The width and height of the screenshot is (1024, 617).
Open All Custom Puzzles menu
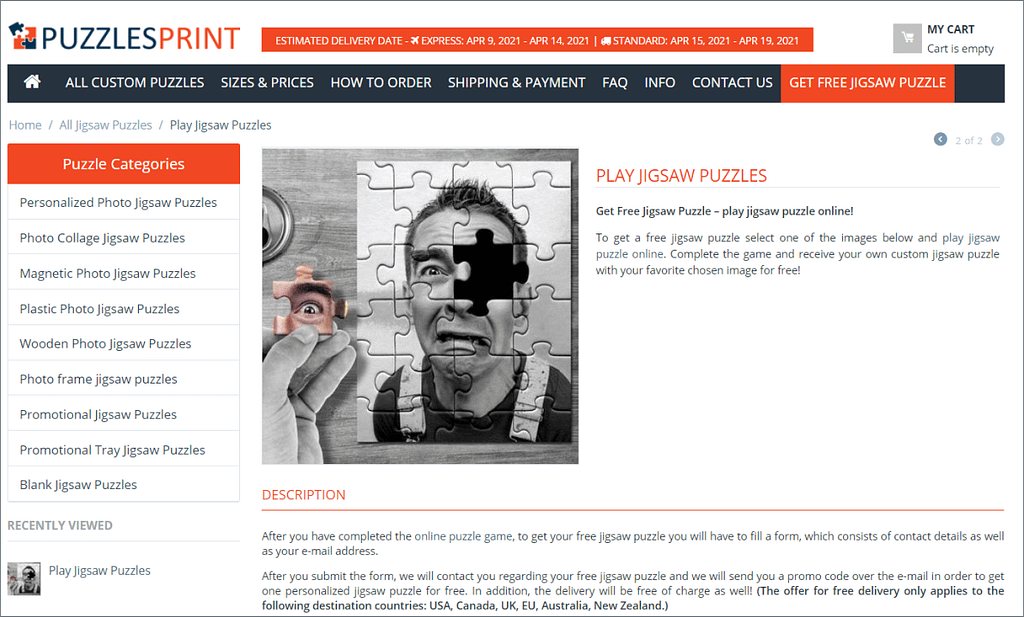tap(135, 83)
